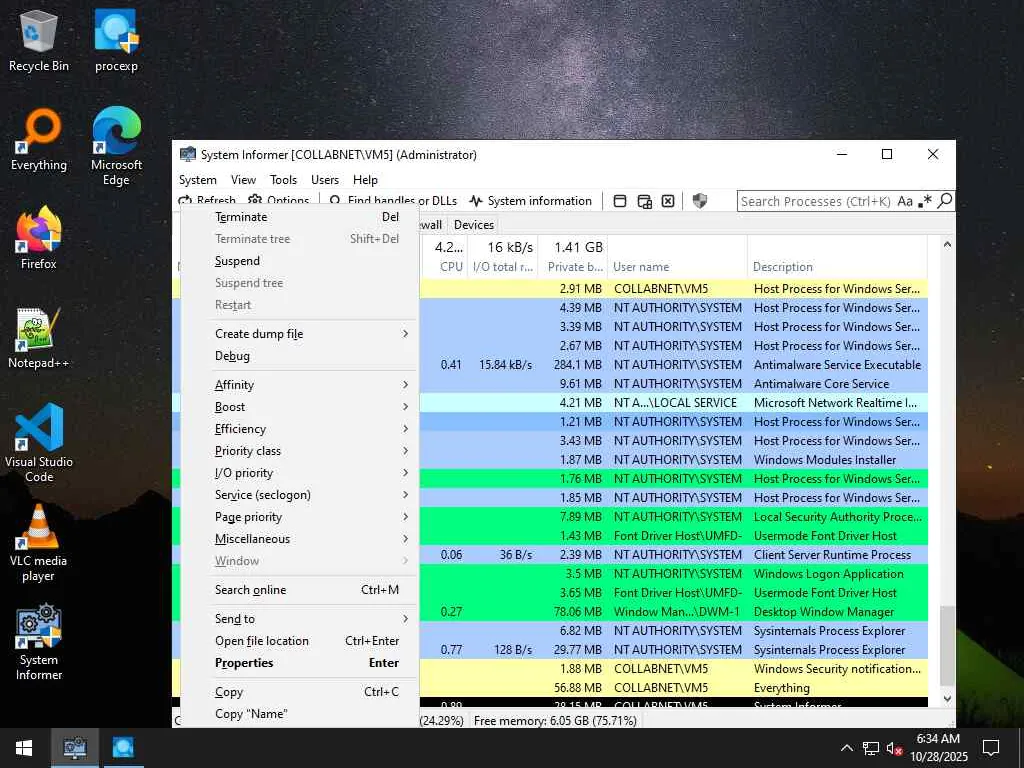Toggle the Aa case-sensitive search icon

[904, 201]
